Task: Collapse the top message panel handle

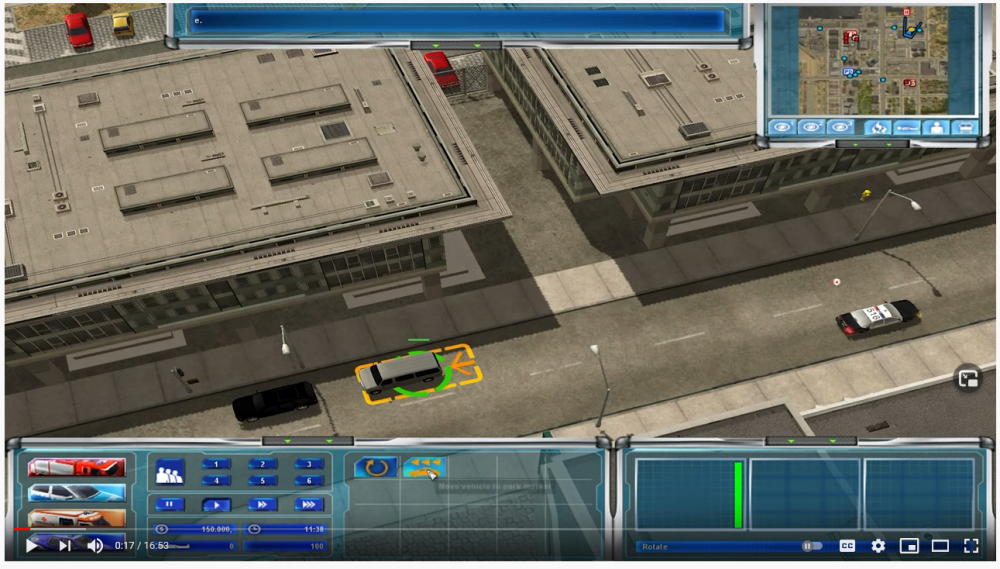Action: point(456,45)
